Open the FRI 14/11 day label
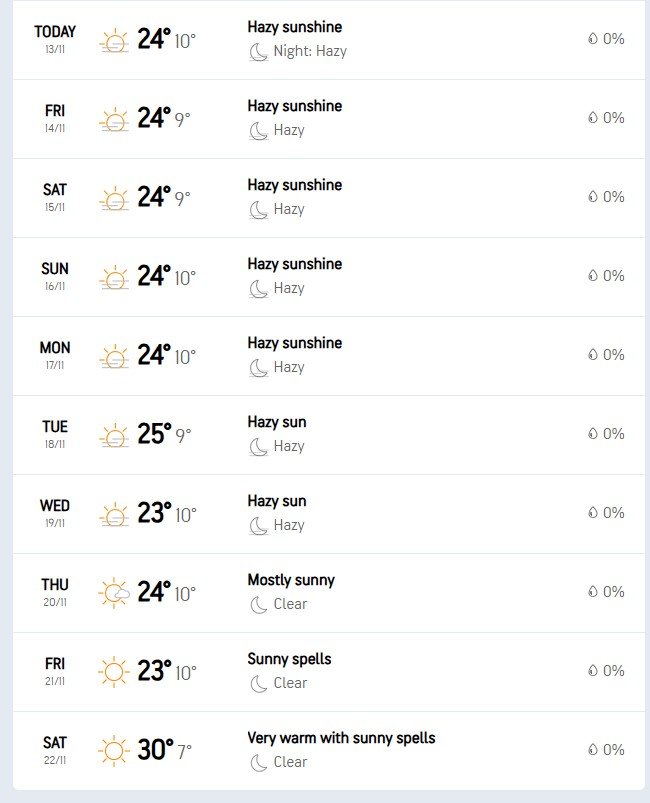Screen dimensions: 650x803 point(55,118)
